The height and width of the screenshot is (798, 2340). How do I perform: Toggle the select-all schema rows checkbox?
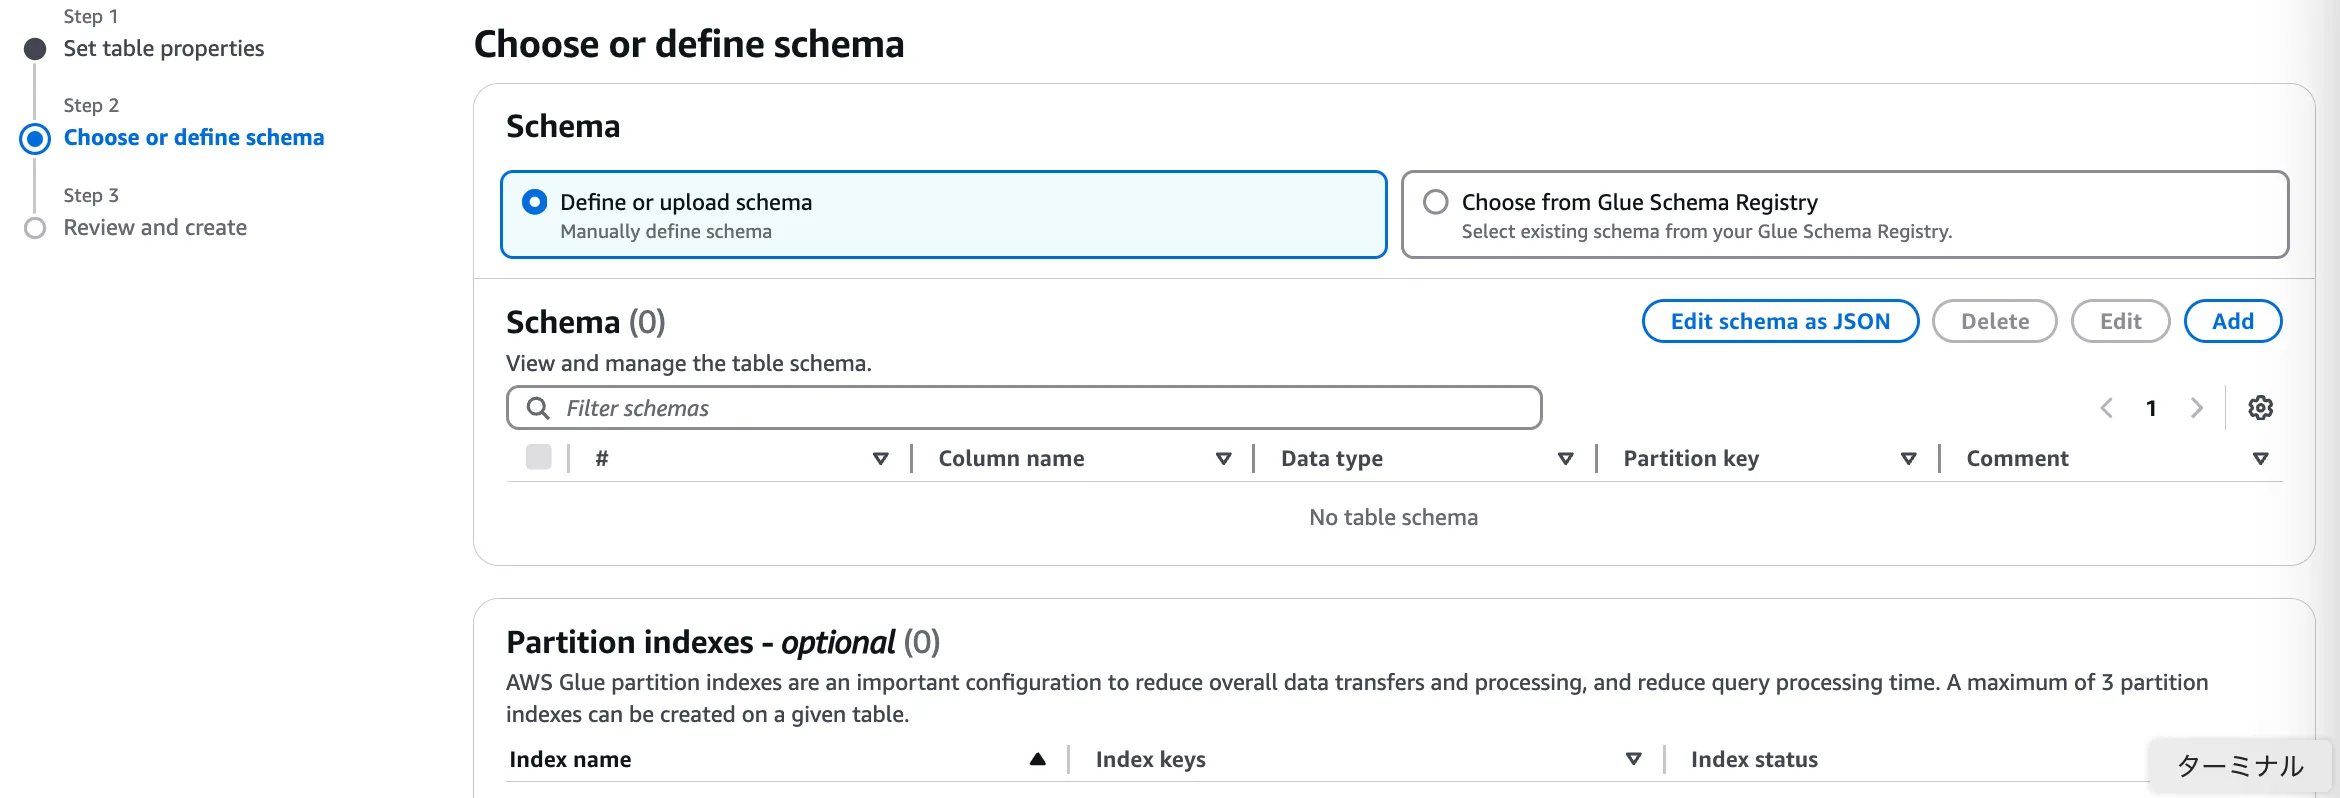(538, 457)
